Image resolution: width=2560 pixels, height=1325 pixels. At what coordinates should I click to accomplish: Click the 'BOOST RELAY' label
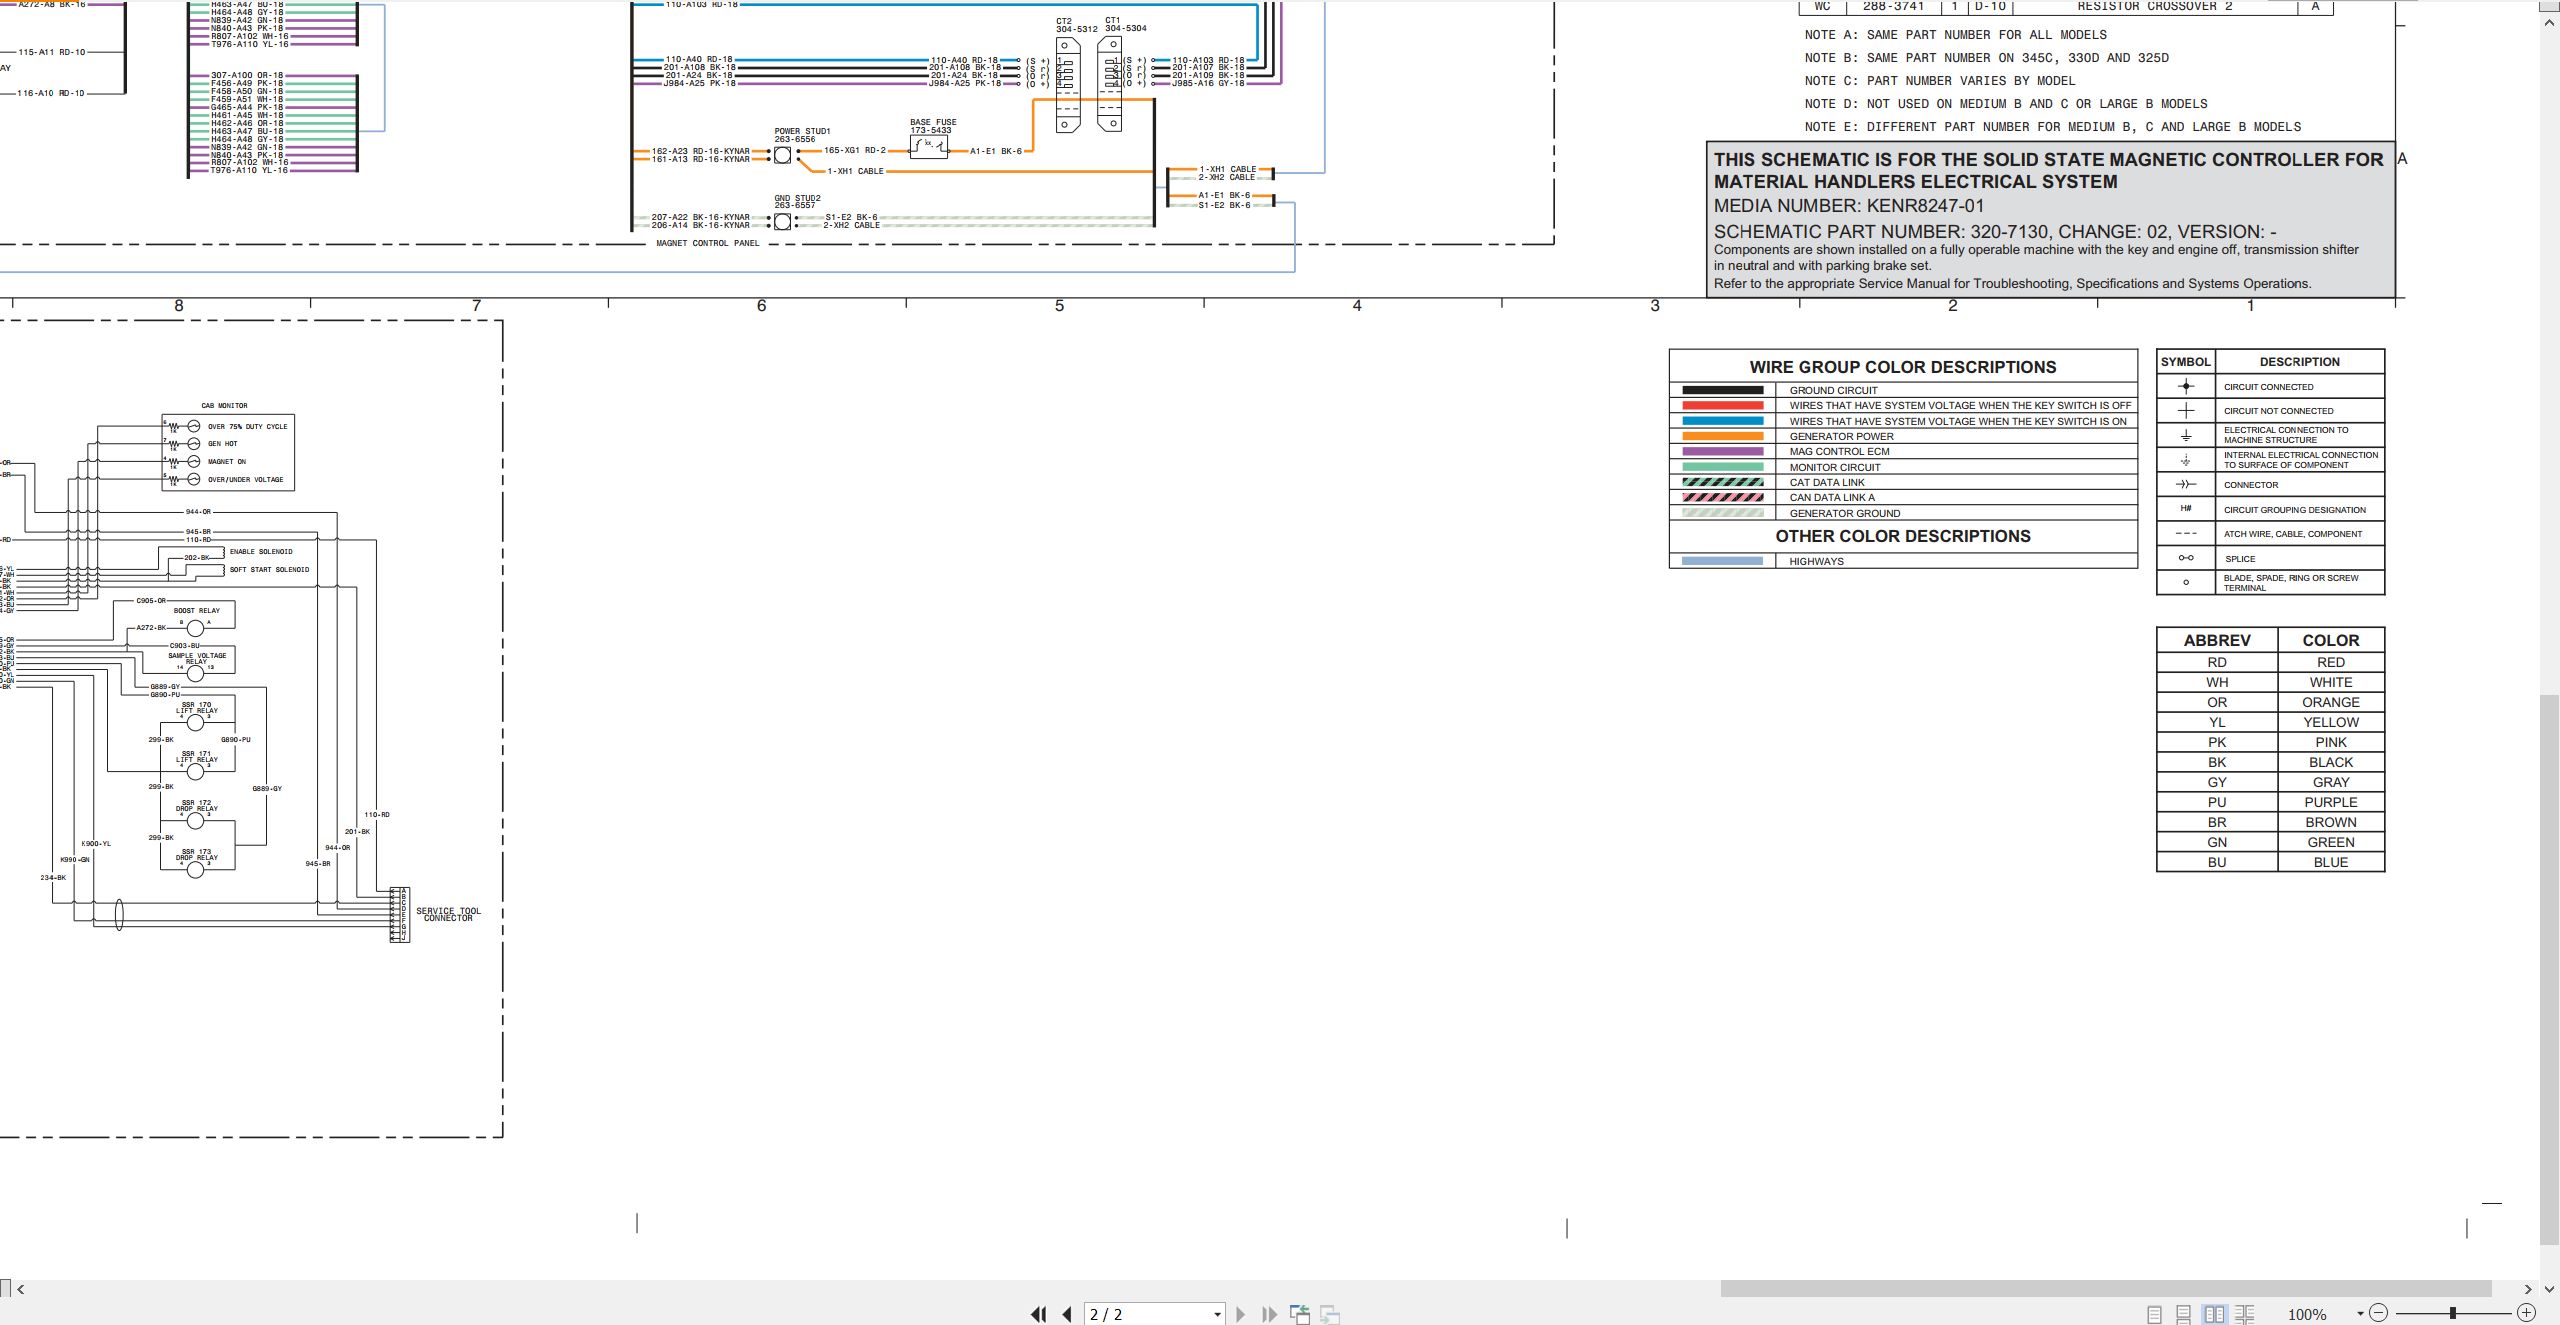click(197, 611)
